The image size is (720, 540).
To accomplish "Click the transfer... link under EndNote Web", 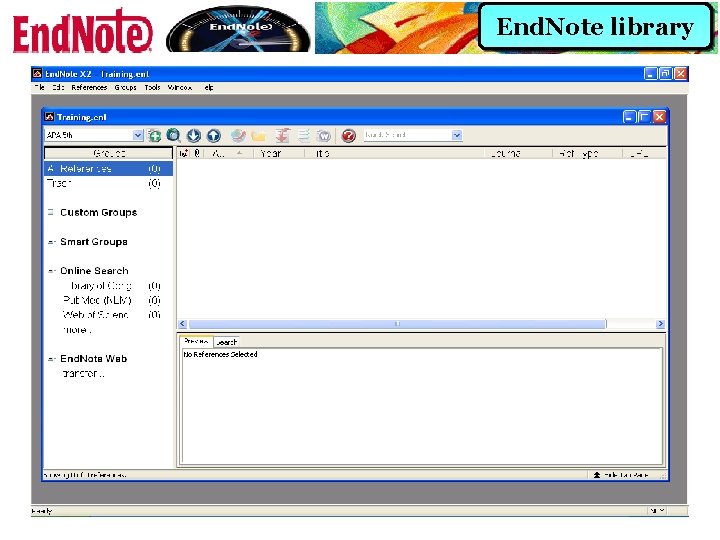I will click(x=84, y=373).
